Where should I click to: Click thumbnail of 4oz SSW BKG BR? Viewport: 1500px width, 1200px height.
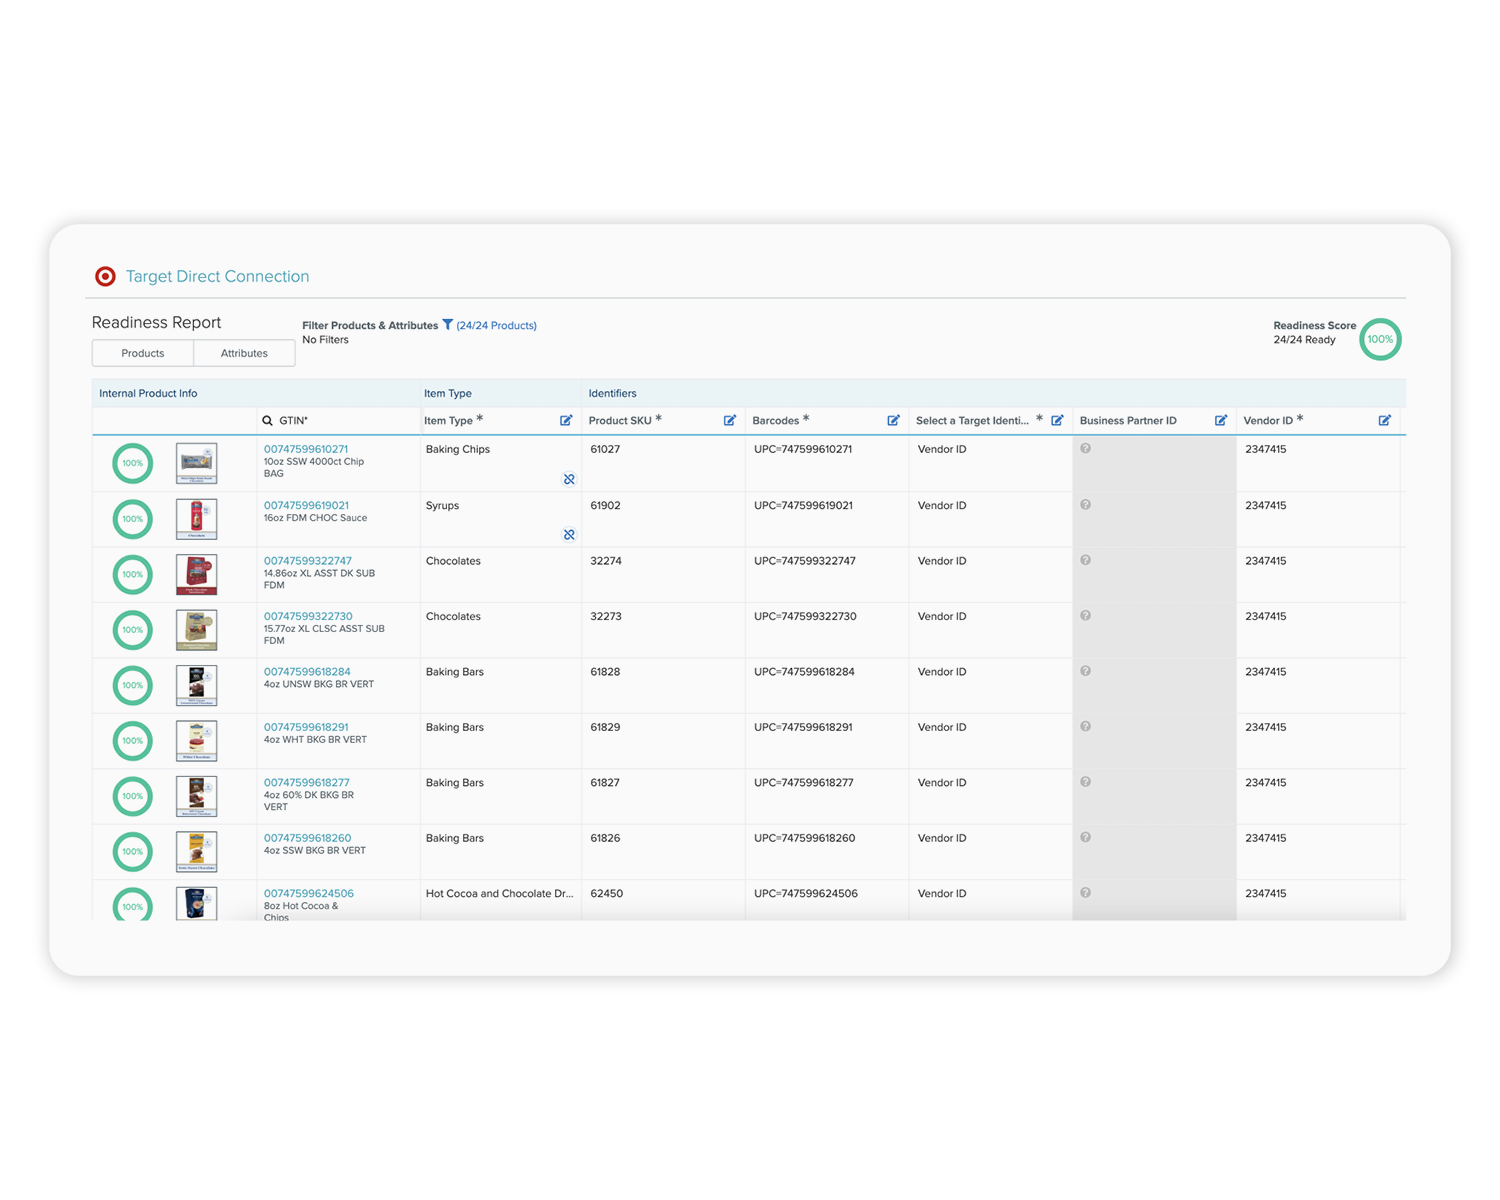[x=196, y=852]
